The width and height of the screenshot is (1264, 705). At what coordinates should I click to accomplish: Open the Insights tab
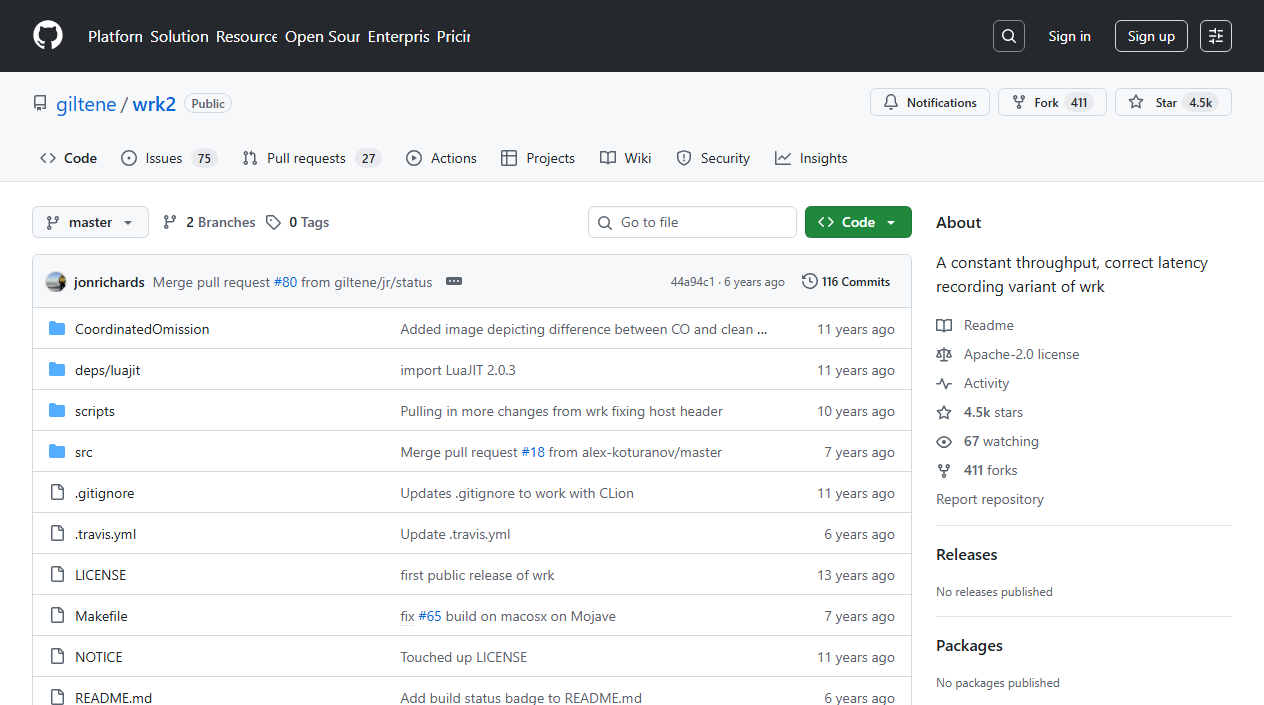[811, 158]
